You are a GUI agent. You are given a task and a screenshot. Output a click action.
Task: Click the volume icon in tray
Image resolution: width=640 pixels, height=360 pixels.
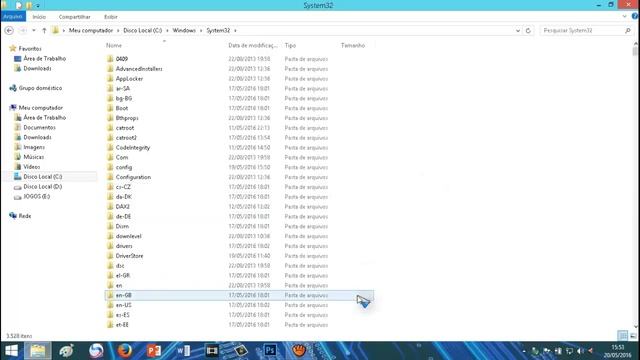point(580,351)
